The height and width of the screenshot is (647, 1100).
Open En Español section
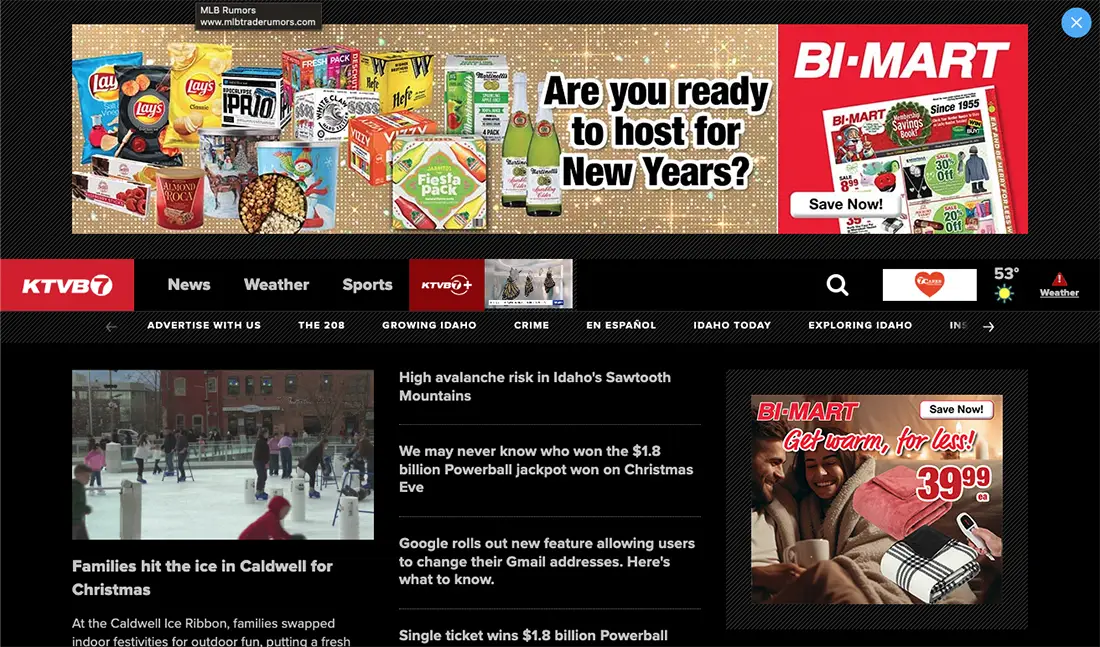click(622, 326)
